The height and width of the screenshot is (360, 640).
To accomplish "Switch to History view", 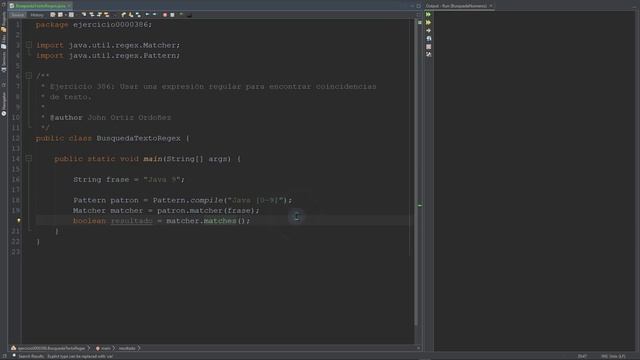I will coord(37,15).
